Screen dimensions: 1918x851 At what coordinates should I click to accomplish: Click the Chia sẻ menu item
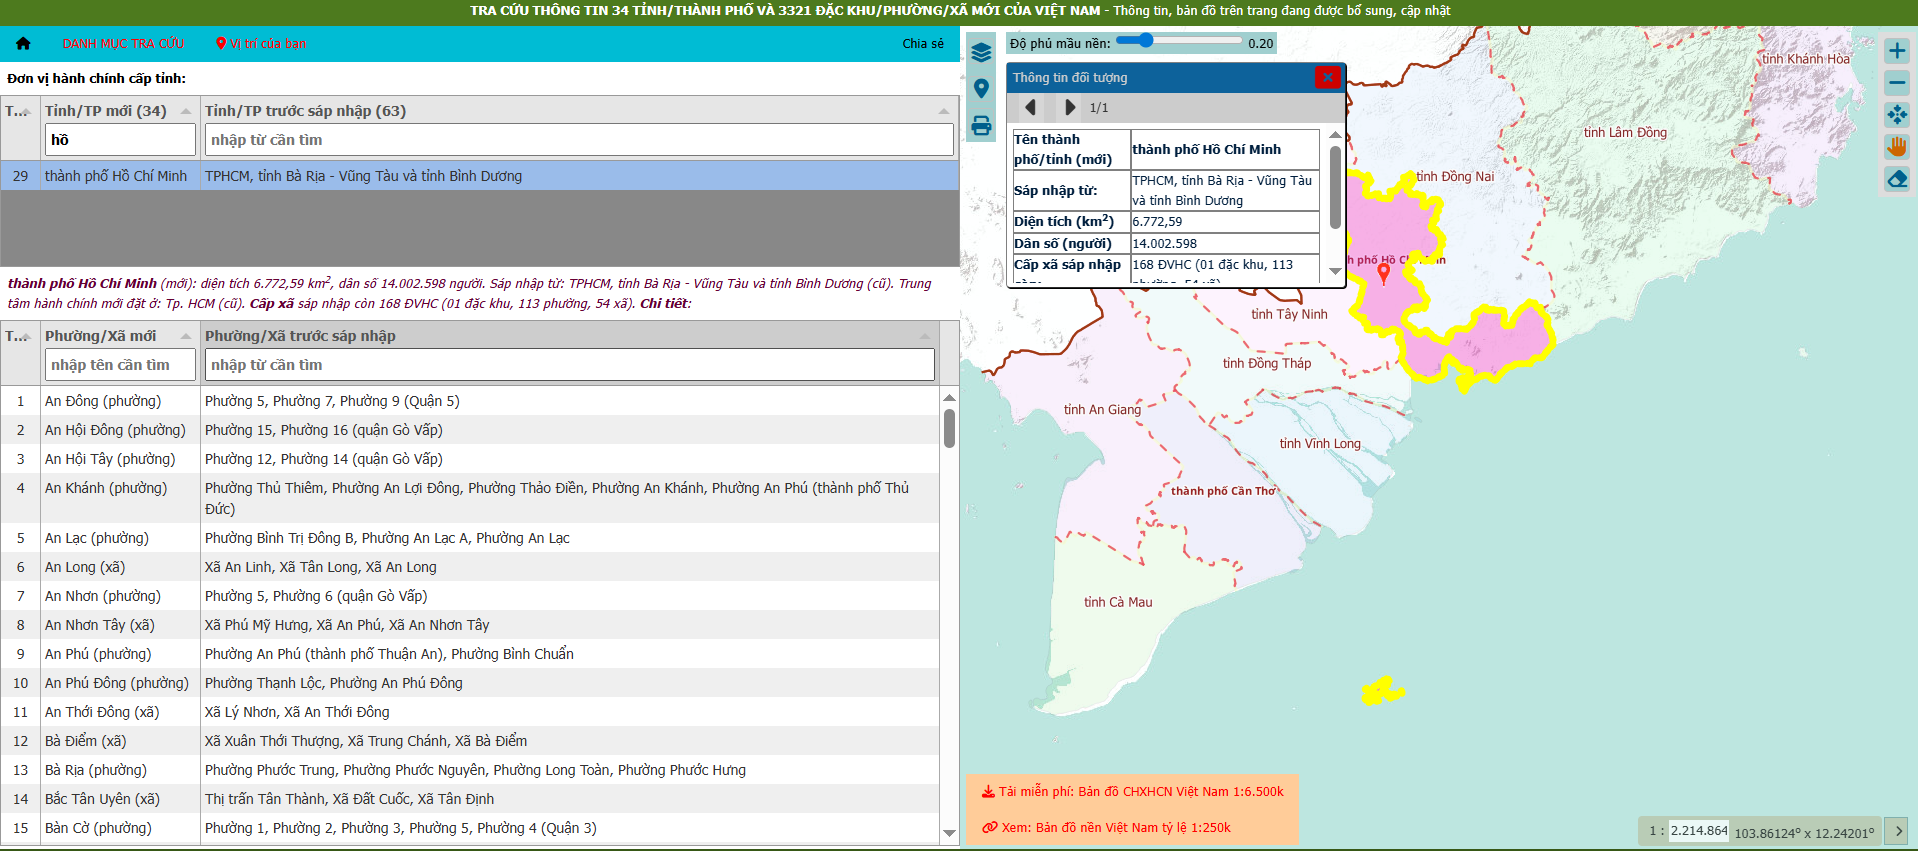922,44
